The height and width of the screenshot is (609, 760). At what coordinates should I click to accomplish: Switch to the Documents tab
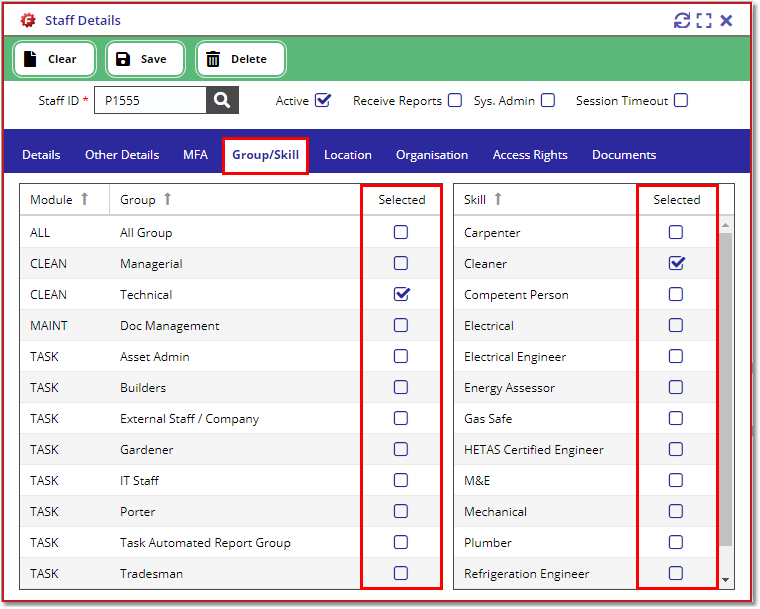624,155
